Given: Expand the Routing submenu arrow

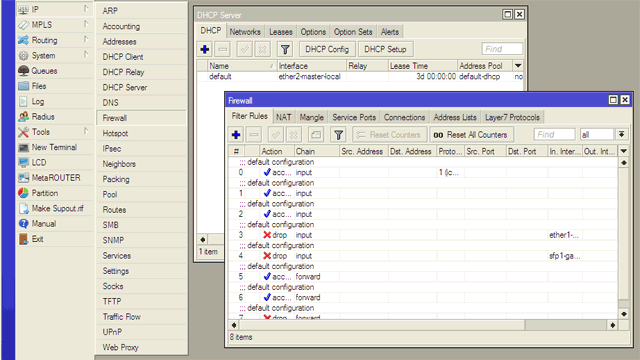Looking at the screenshot, I should point(86,40).
